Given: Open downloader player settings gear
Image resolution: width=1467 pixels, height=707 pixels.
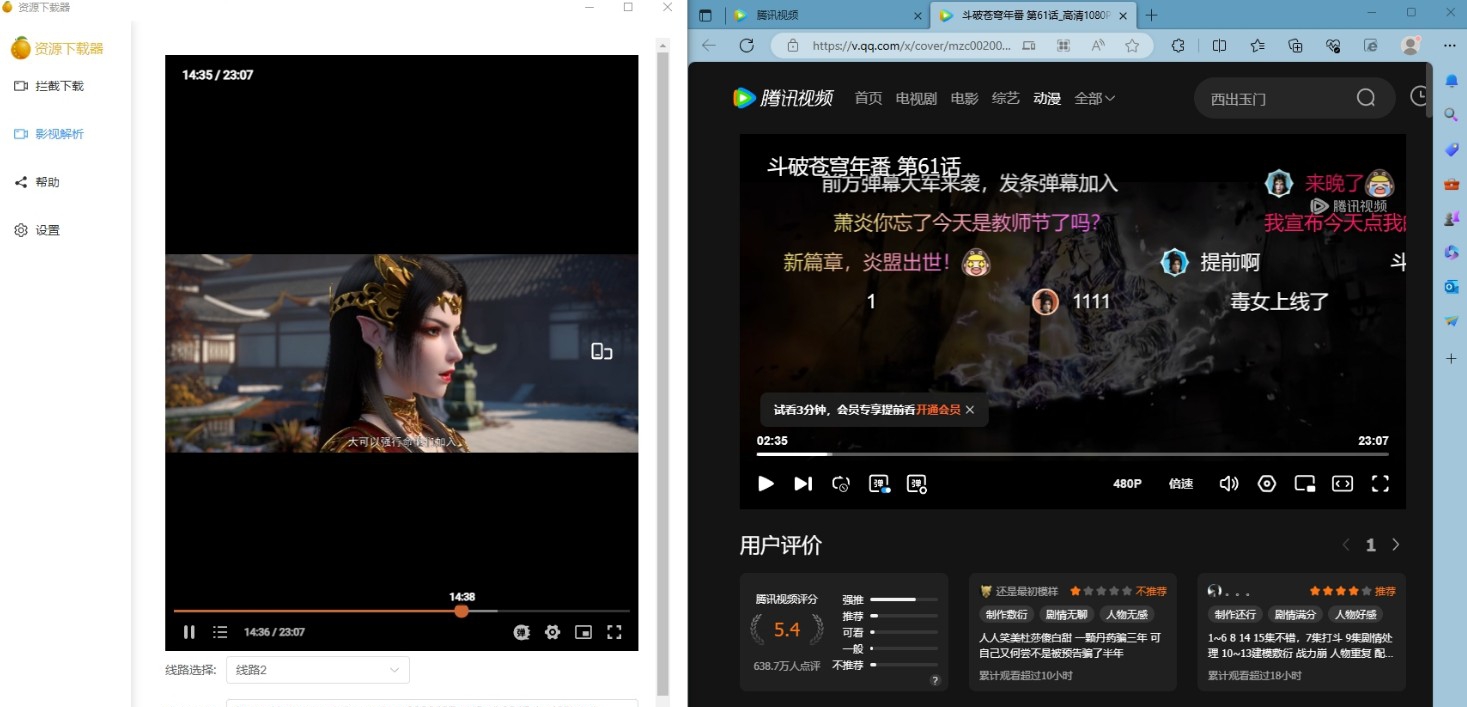Looking at the screenshot, I should [x=552, y=632].
